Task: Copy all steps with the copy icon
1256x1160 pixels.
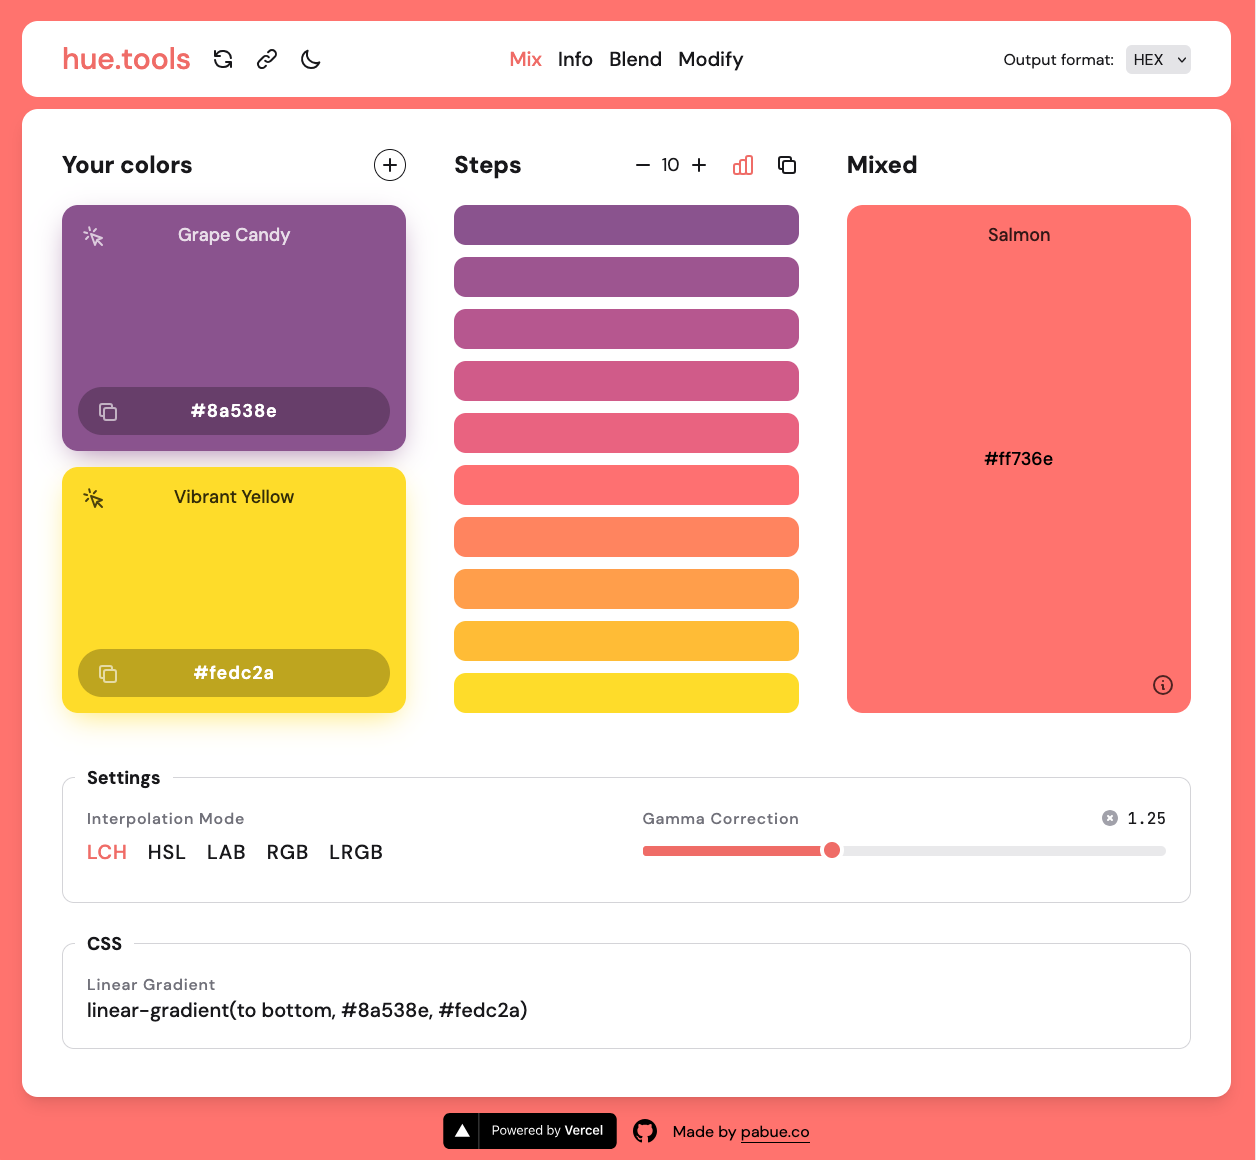Action: pyautogui.click(x=787, y=165)
